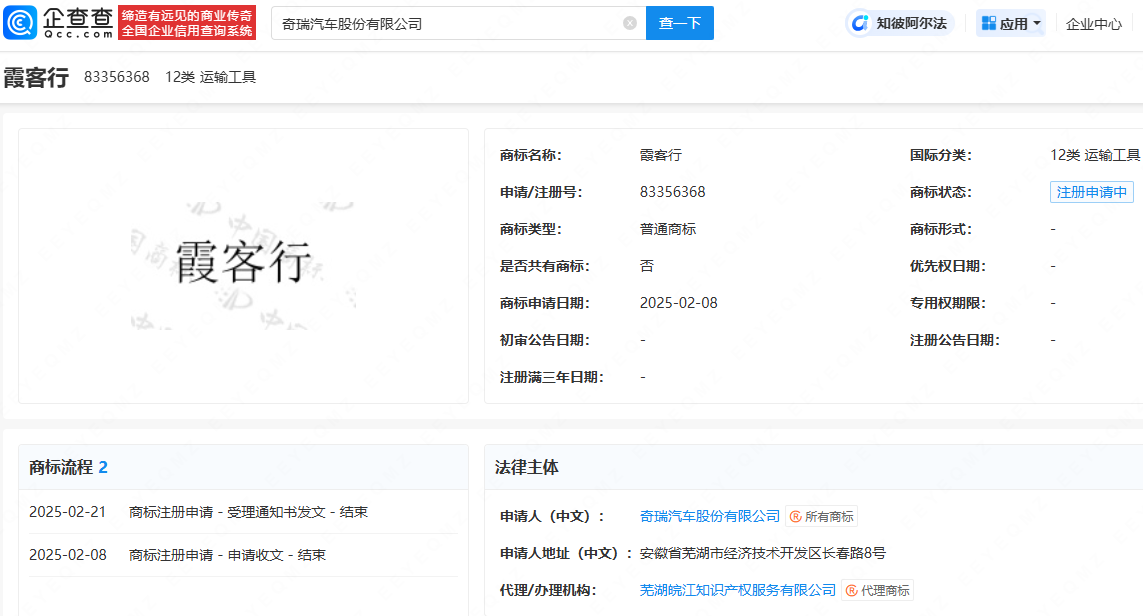
Task: Select header category 12类 运输工具
Action: (x=211, y=77)
